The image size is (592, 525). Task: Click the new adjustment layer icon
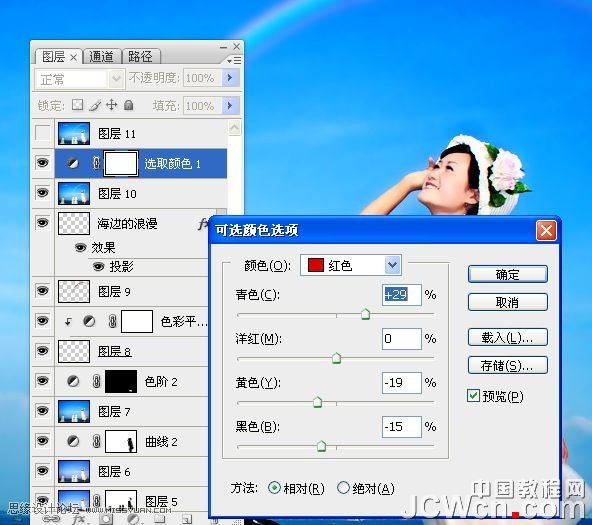click(x=133, y=519)
